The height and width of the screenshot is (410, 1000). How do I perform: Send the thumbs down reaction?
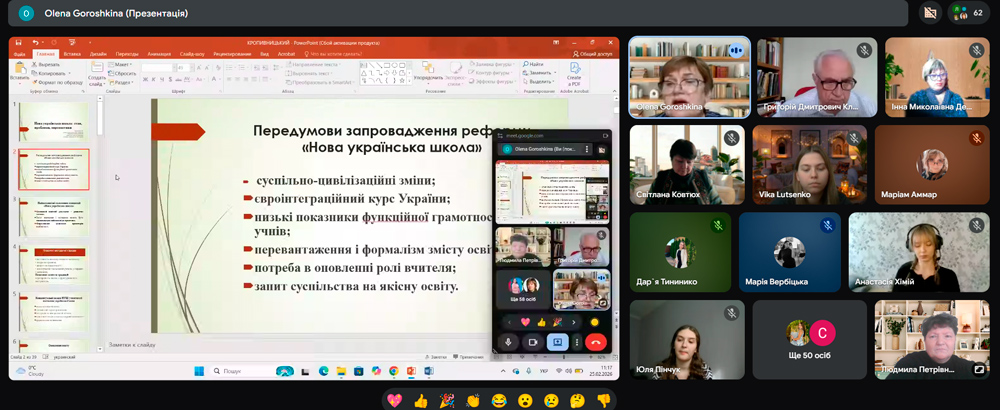tap(604, 399)
